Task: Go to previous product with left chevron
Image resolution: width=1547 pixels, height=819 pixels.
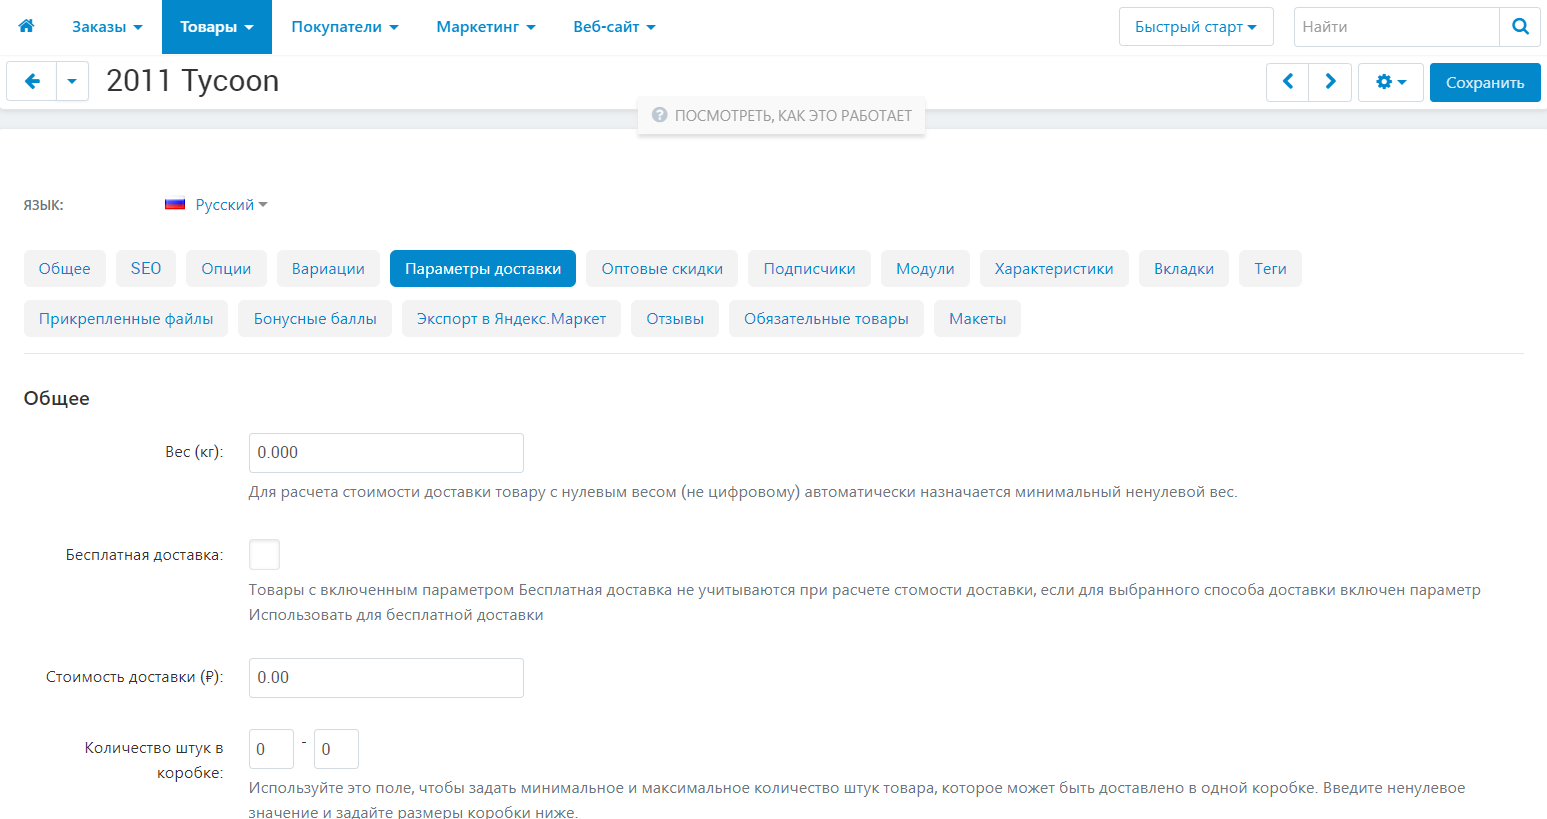Action: [x=1288, y=82]
